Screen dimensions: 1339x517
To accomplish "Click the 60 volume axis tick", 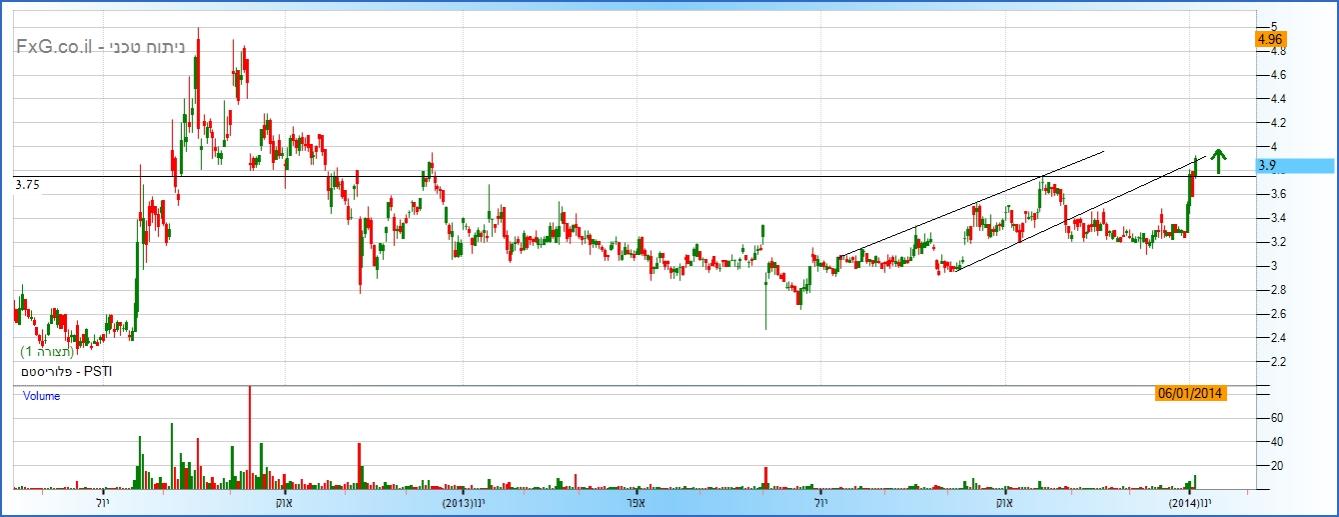I will point(1277,418).
